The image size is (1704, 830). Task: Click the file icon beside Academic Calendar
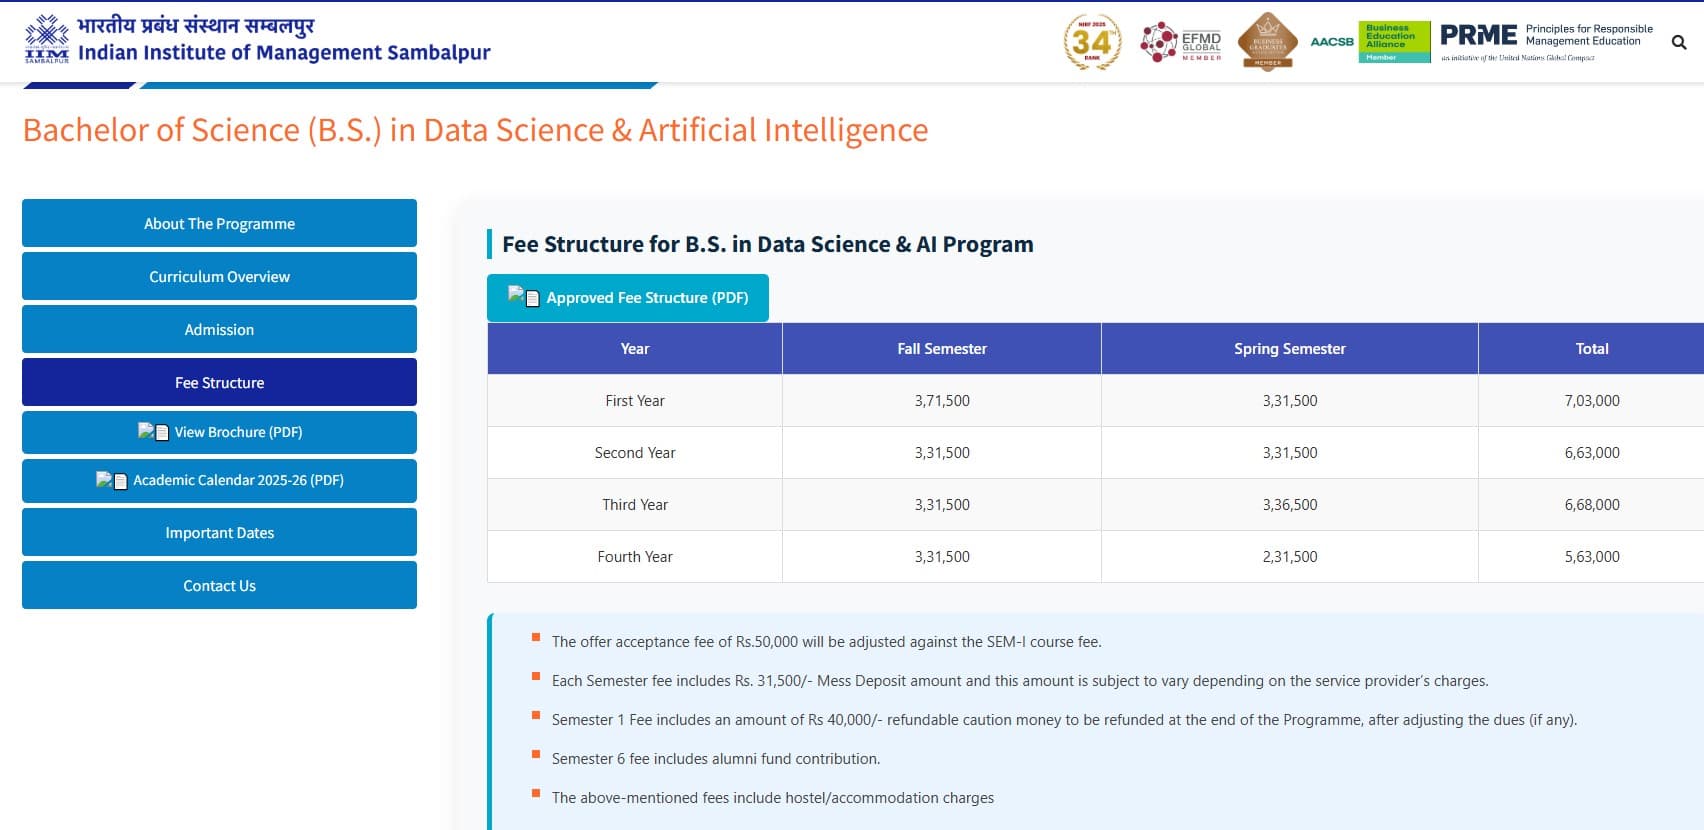click(112, 480)
